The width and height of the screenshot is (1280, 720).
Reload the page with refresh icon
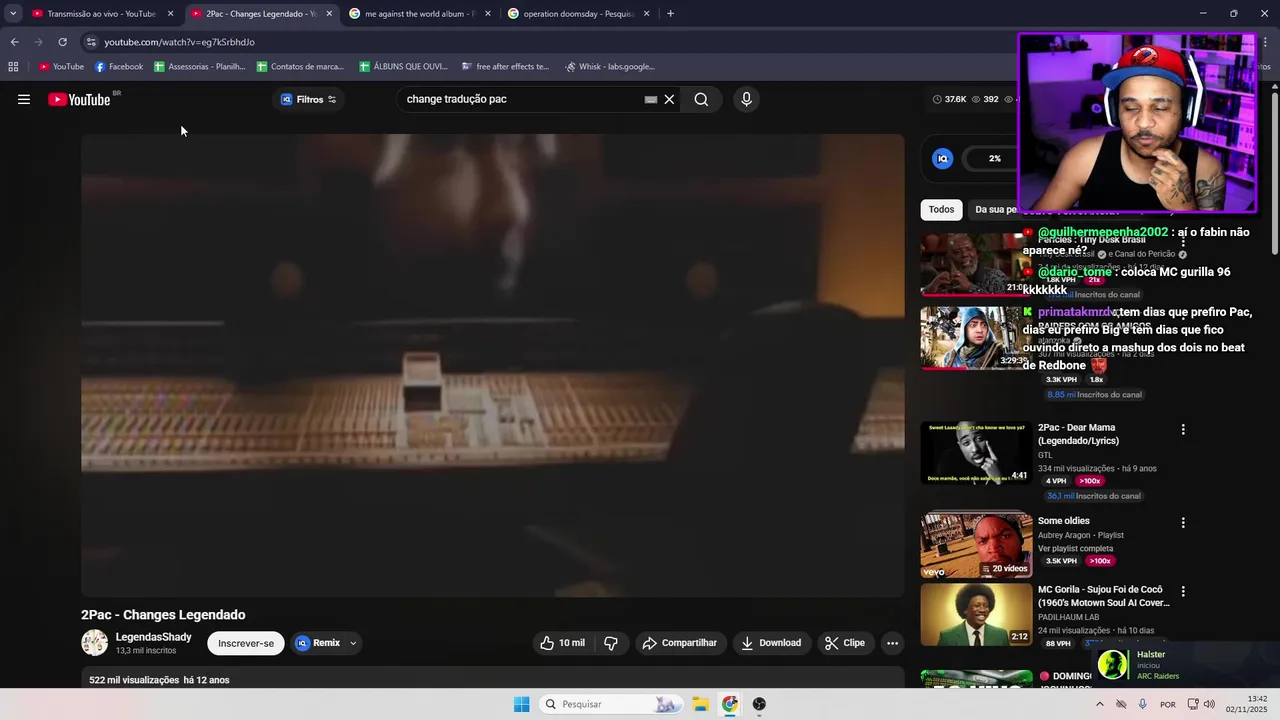tap(62, 42)
